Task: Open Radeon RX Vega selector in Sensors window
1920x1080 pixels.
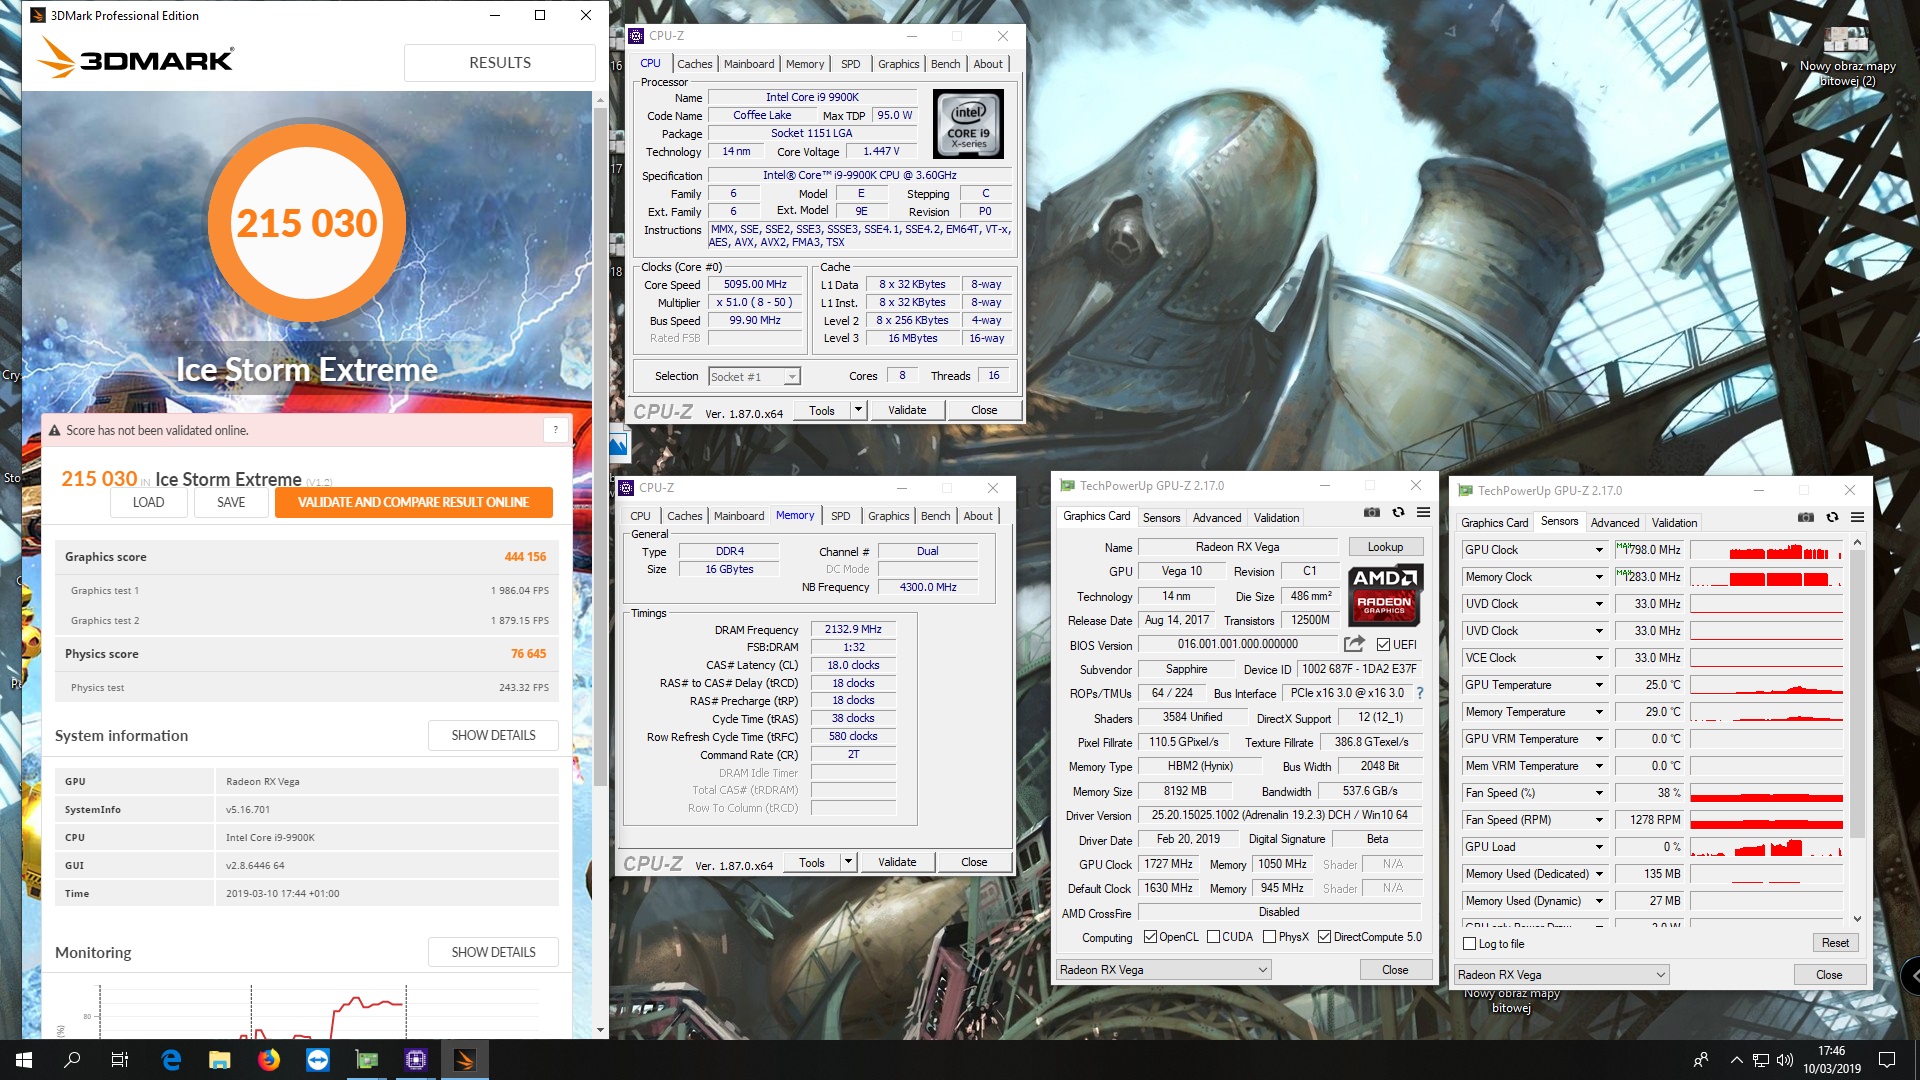Action: (x=1562, y=975)
